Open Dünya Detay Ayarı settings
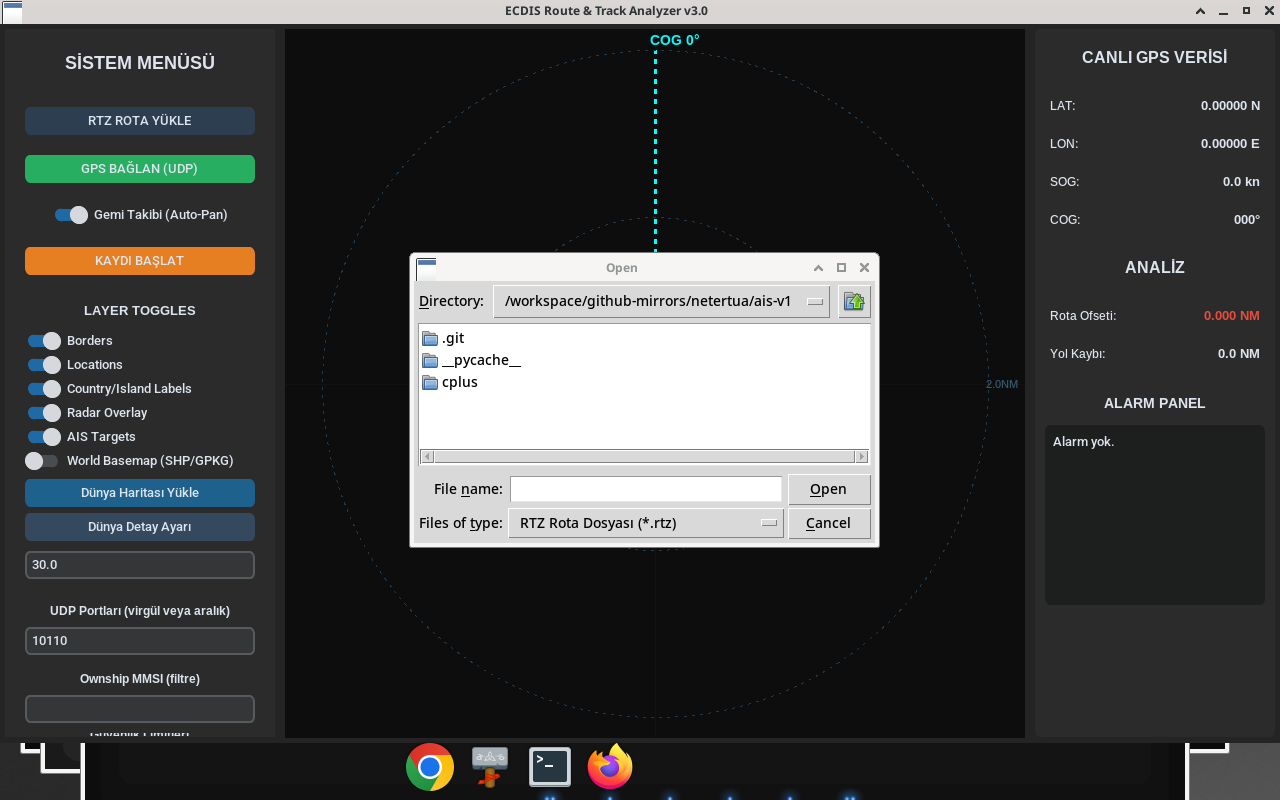Screen dimensions: 1280x800 click(x=140, y=527)
